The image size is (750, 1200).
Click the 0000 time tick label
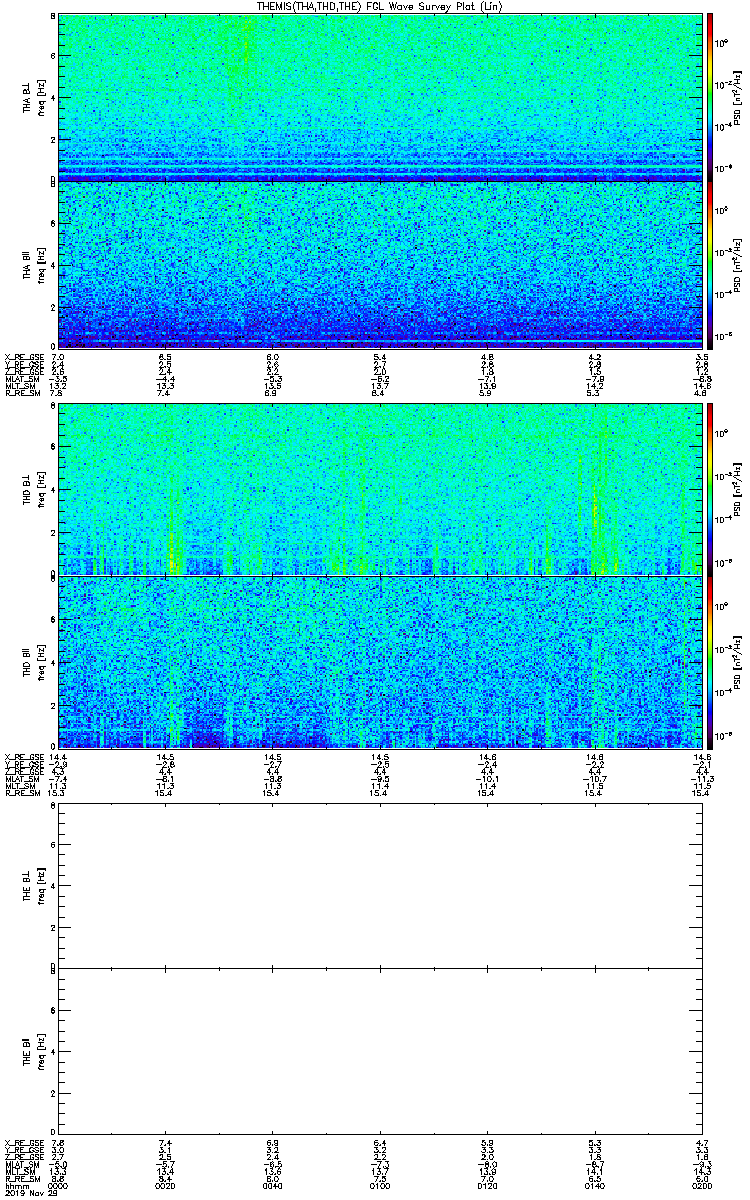tap(59, 1185)
